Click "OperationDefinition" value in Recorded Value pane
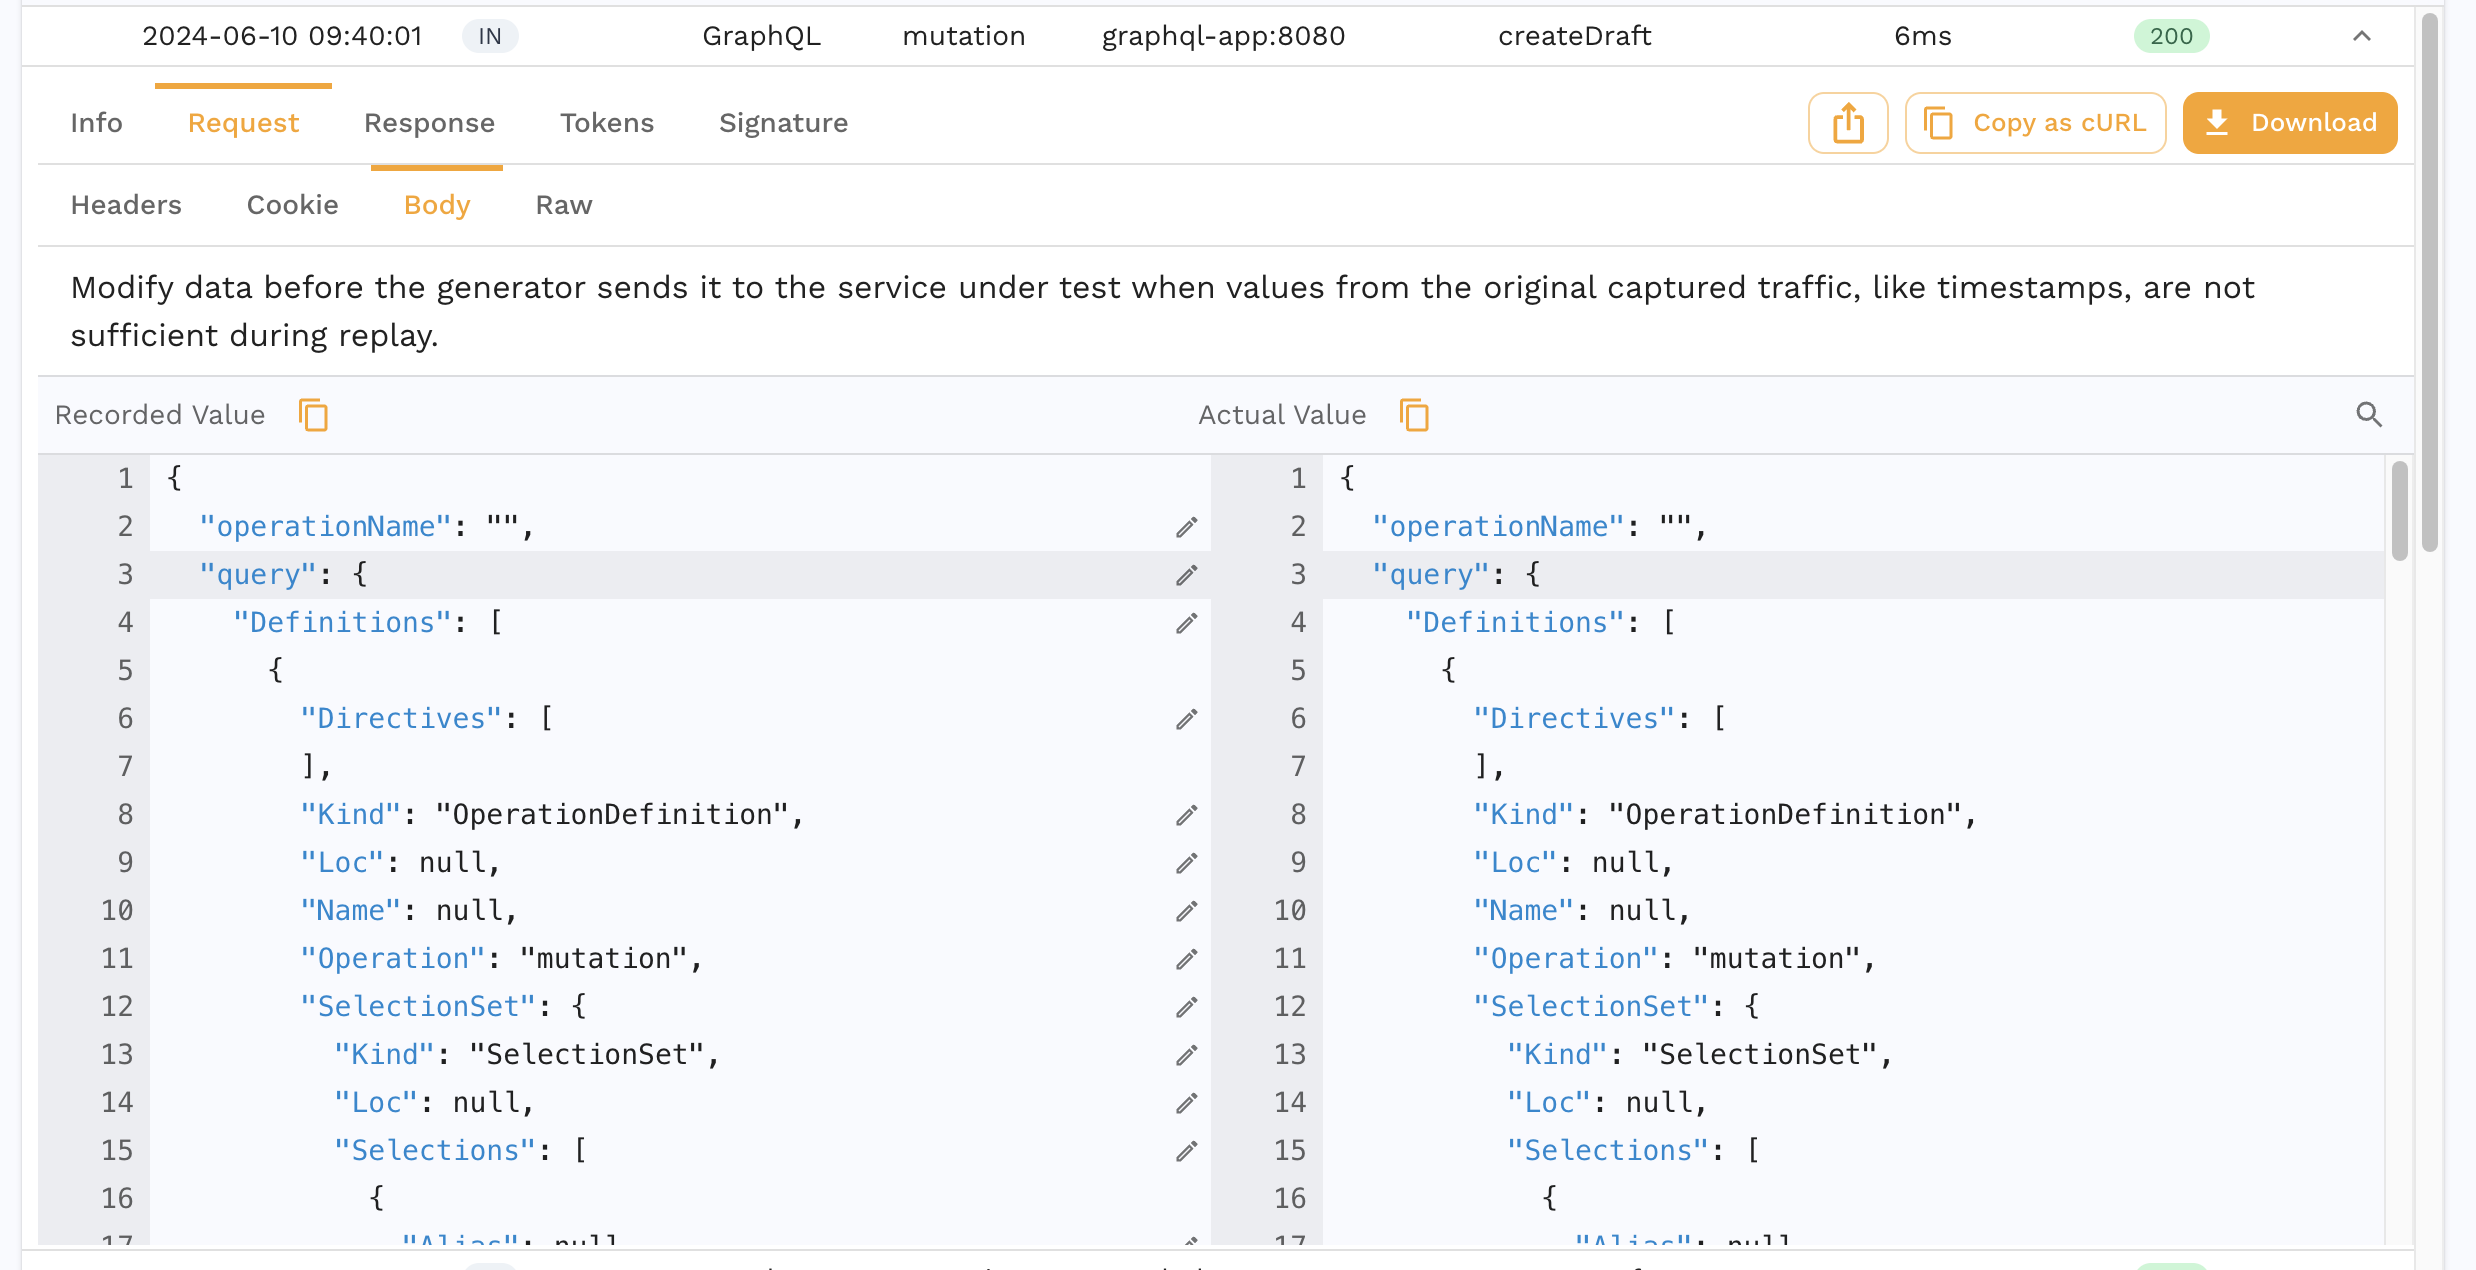Viewport: 2476px width, 1270px height. [x=612, y=815]
